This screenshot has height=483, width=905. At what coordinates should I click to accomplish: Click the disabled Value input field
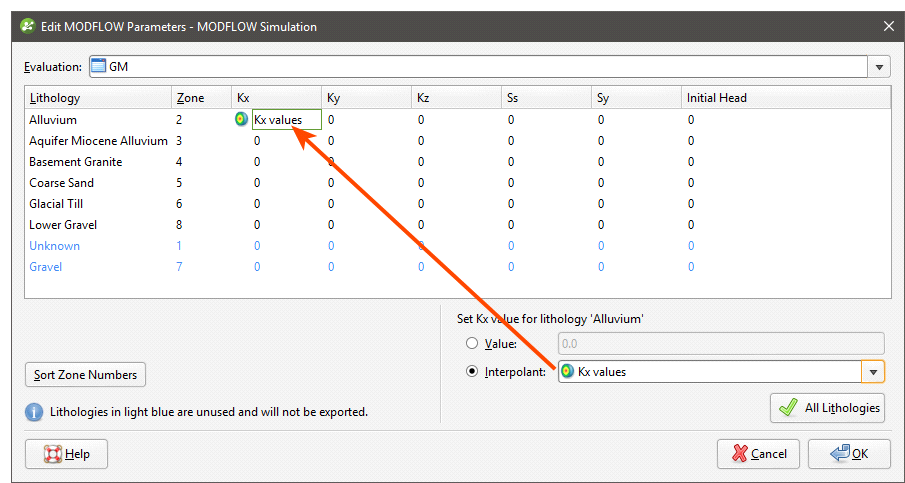point(721,343)
